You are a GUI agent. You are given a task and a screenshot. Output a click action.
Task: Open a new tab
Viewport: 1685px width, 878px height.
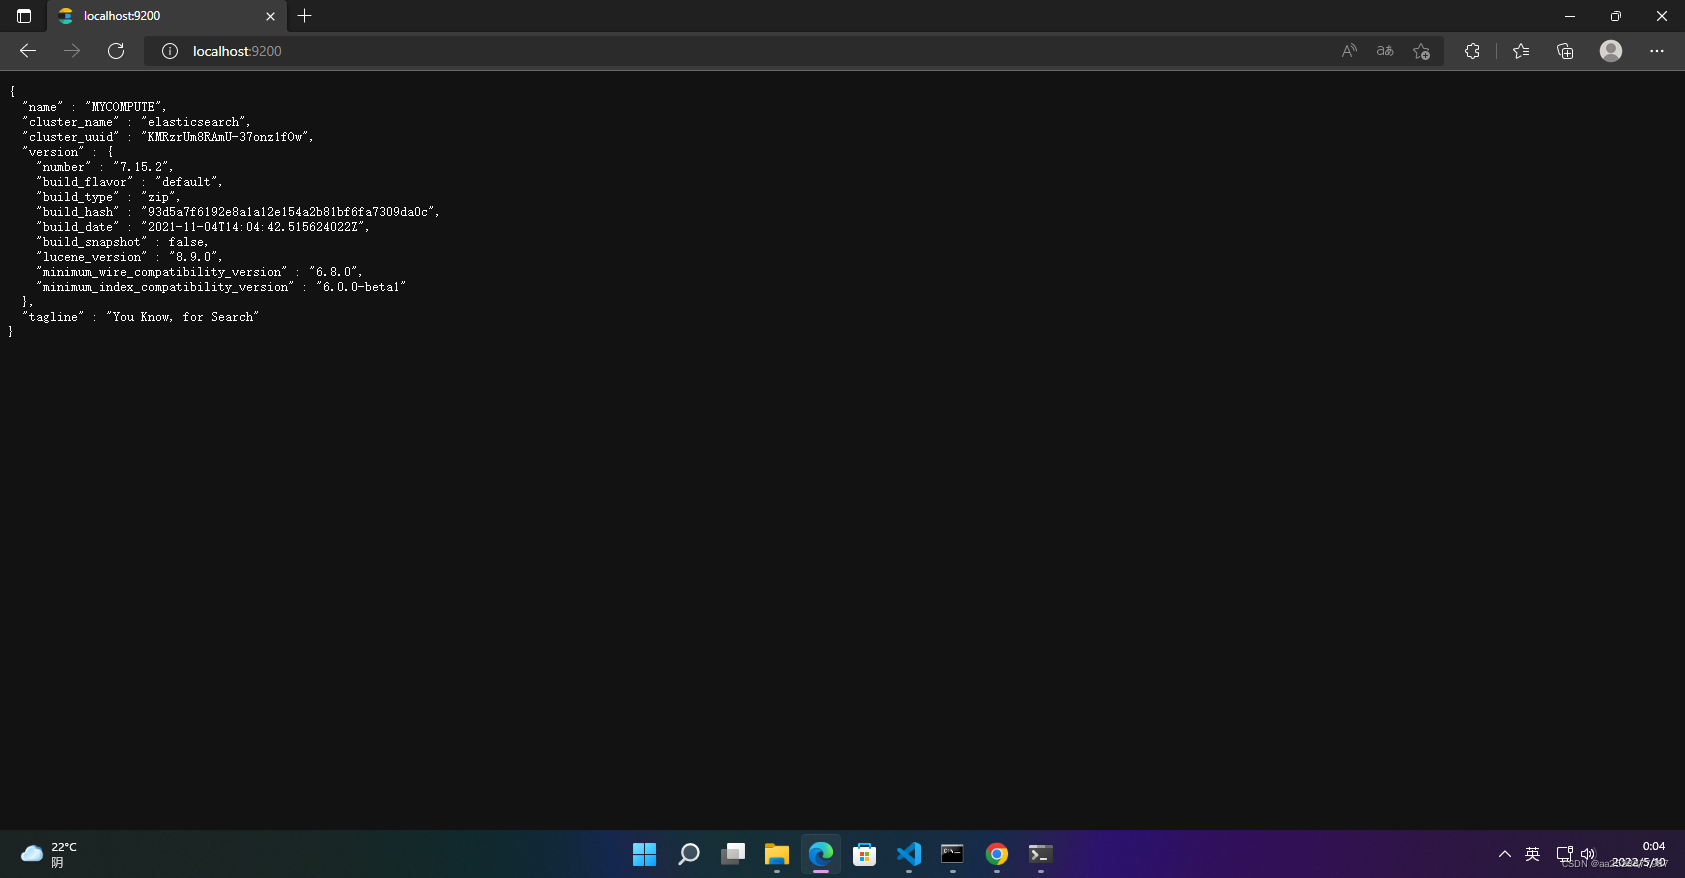pos(305,16)
